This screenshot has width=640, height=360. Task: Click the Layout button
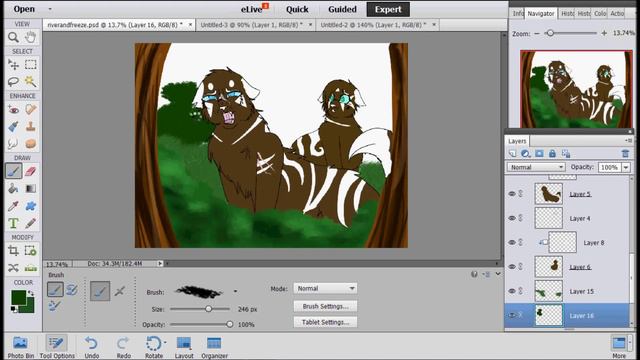pyautogui.click(x=184, y=347)
